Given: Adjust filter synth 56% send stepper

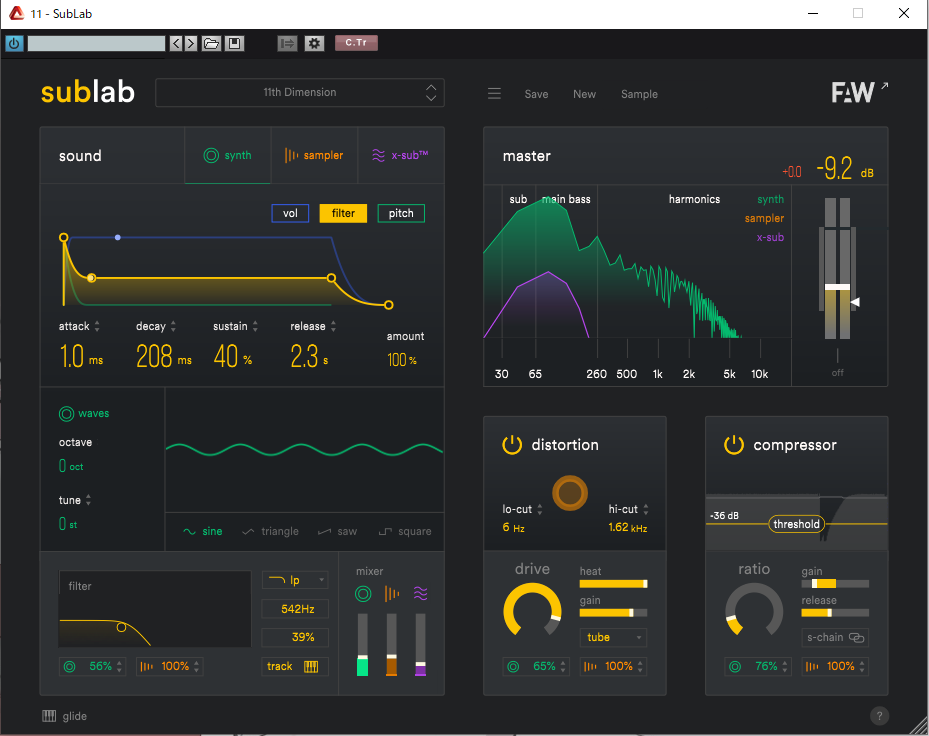Looking at the screenshot, I should click(120, 666).
